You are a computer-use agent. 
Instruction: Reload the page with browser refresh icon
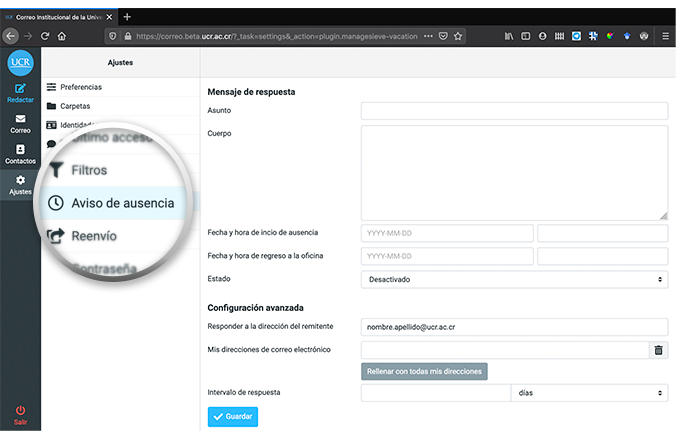[x=45, y=36]
